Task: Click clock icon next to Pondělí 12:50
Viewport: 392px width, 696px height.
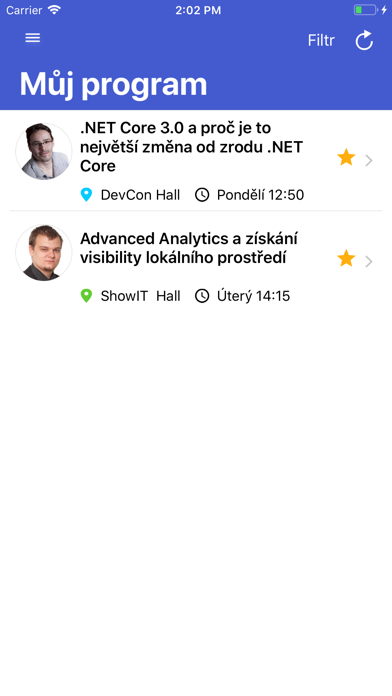Action: (x=202, y=195)
